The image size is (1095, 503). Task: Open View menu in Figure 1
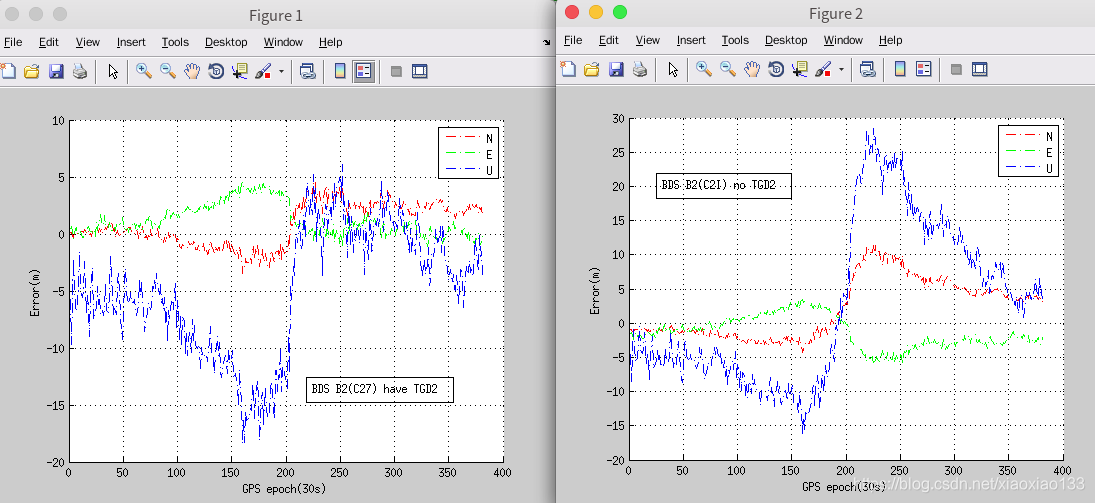[87, 42]
